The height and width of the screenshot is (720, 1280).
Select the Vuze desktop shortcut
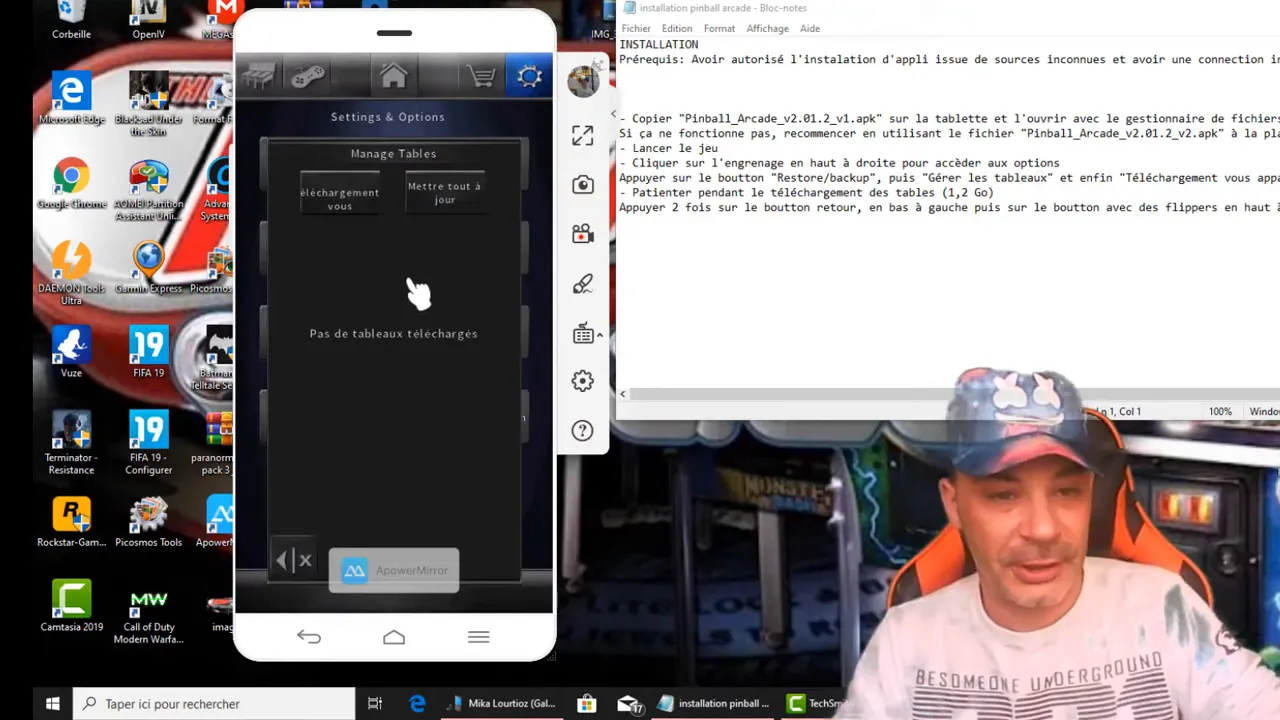(71, 354)
